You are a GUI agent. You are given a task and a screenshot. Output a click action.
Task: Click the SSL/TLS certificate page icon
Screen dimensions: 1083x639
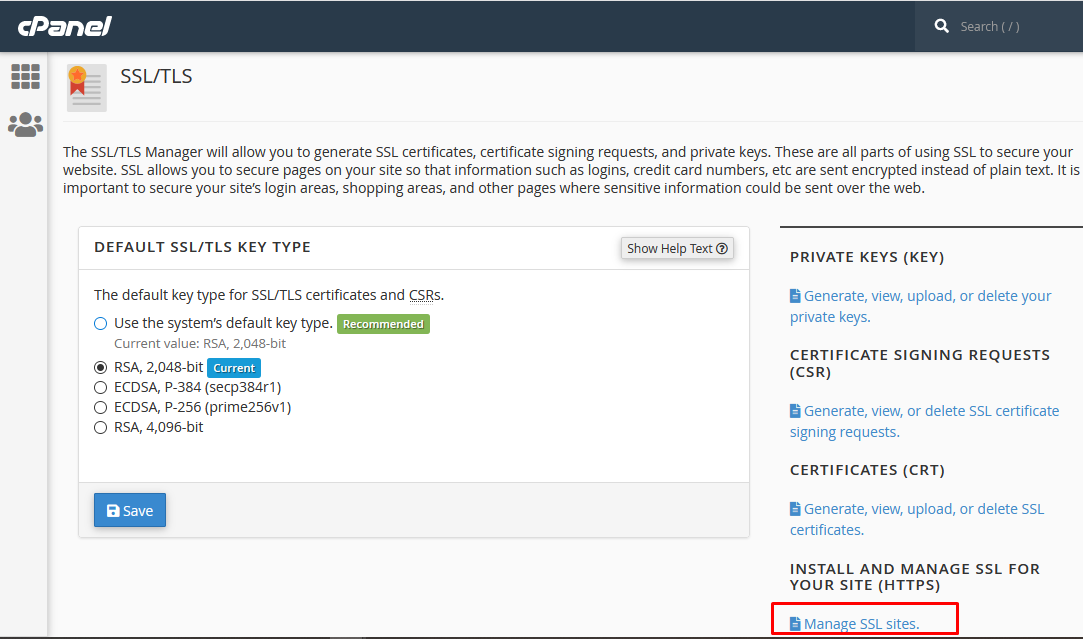(x=86, y=87)
